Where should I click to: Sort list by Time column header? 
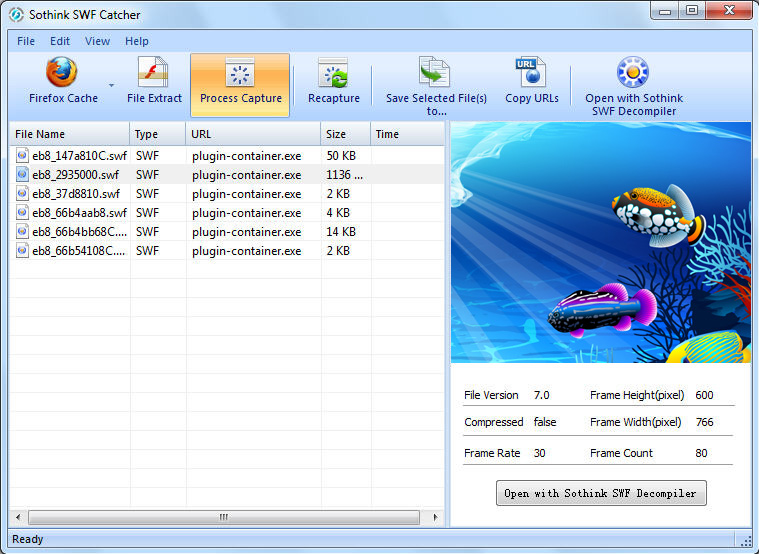[407, 134]
